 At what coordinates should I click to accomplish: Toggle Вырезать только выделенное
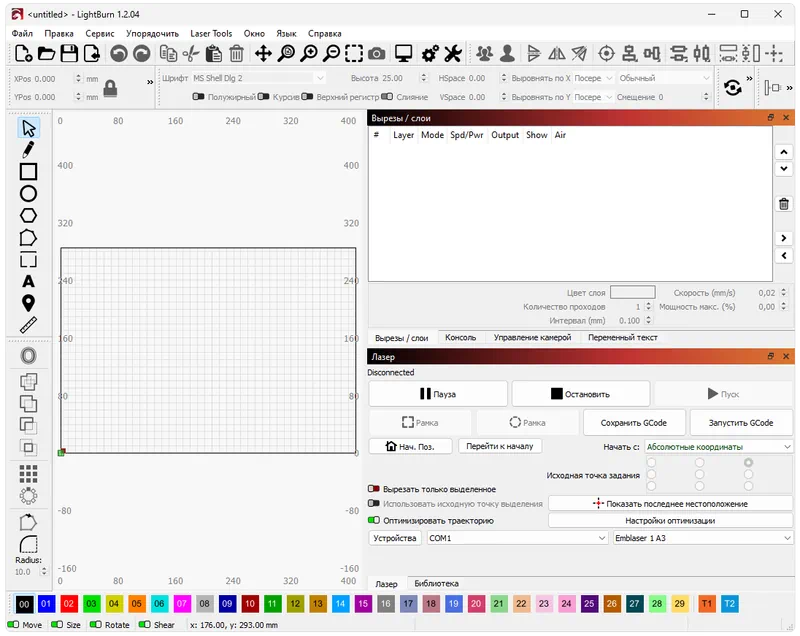coord(373,489)
